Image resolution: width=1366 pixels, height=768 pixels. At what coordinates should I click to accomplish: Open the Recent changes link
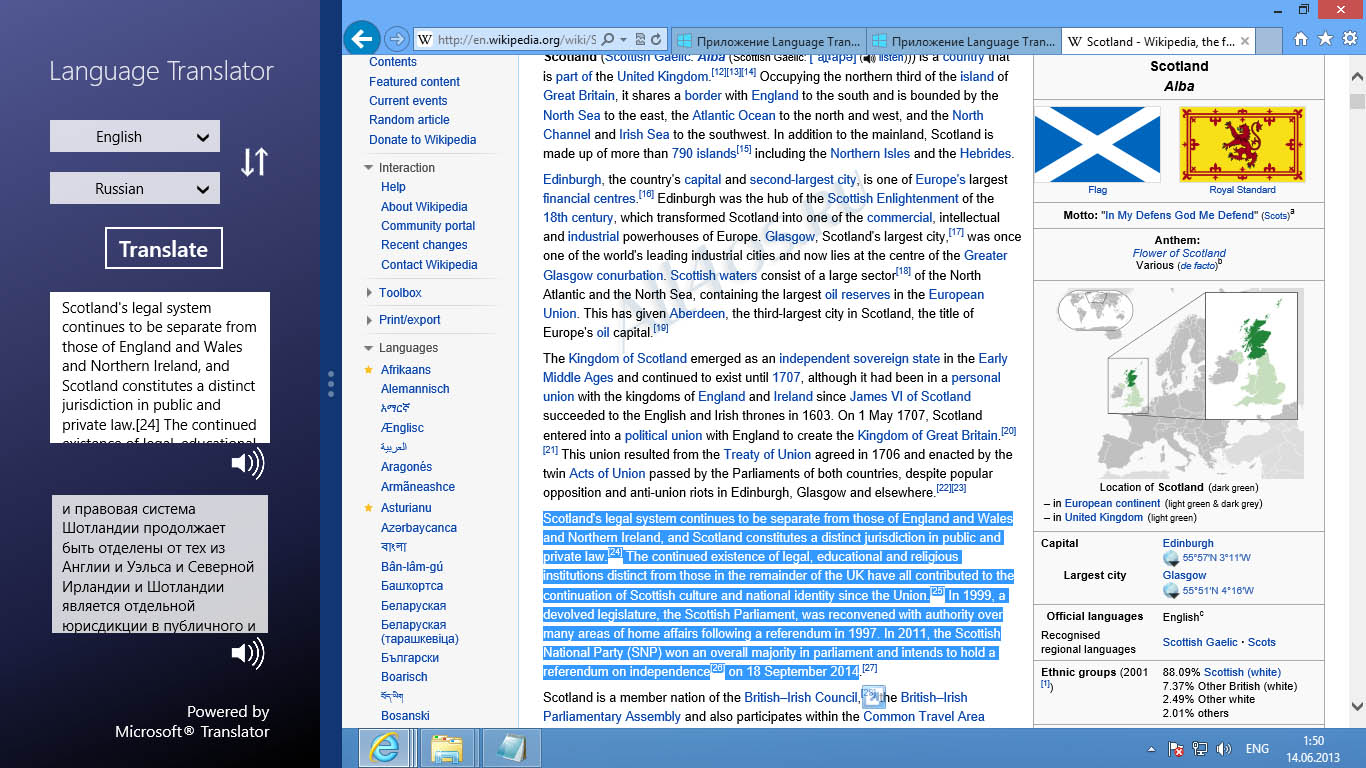tap(424, 245)
